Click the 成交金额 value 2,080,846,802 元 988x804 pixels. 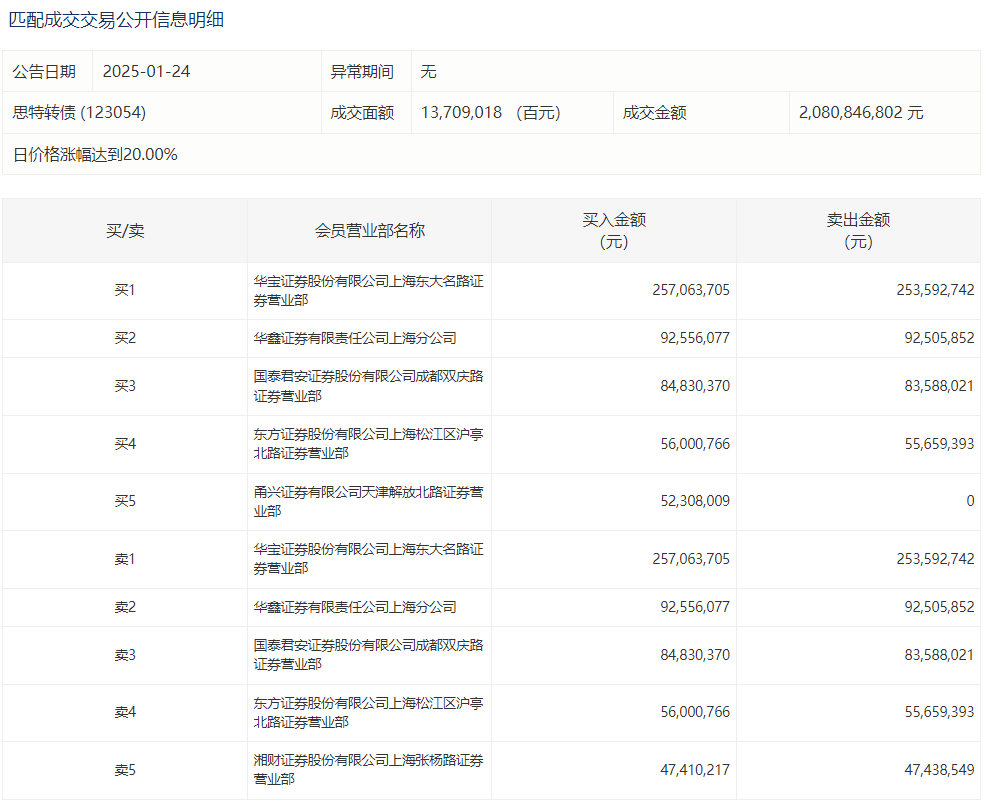coord(861,113)
